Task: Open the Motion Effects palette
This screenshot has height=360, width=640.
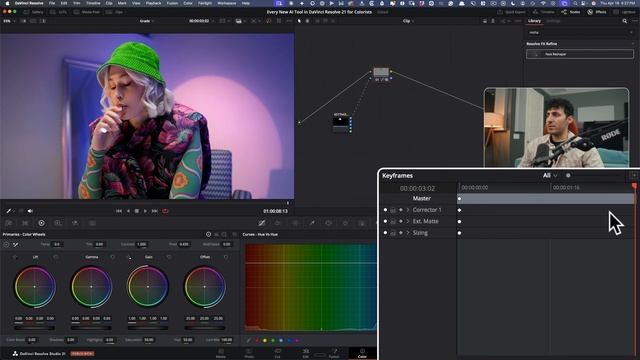Action: pos(92,223)
